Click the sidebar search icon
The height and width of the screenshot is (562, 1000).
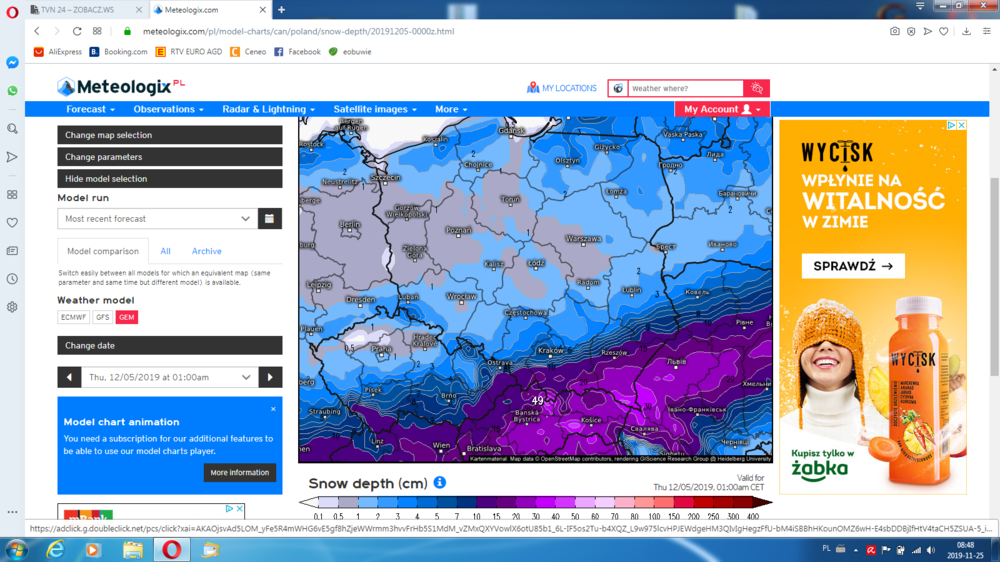12,129
